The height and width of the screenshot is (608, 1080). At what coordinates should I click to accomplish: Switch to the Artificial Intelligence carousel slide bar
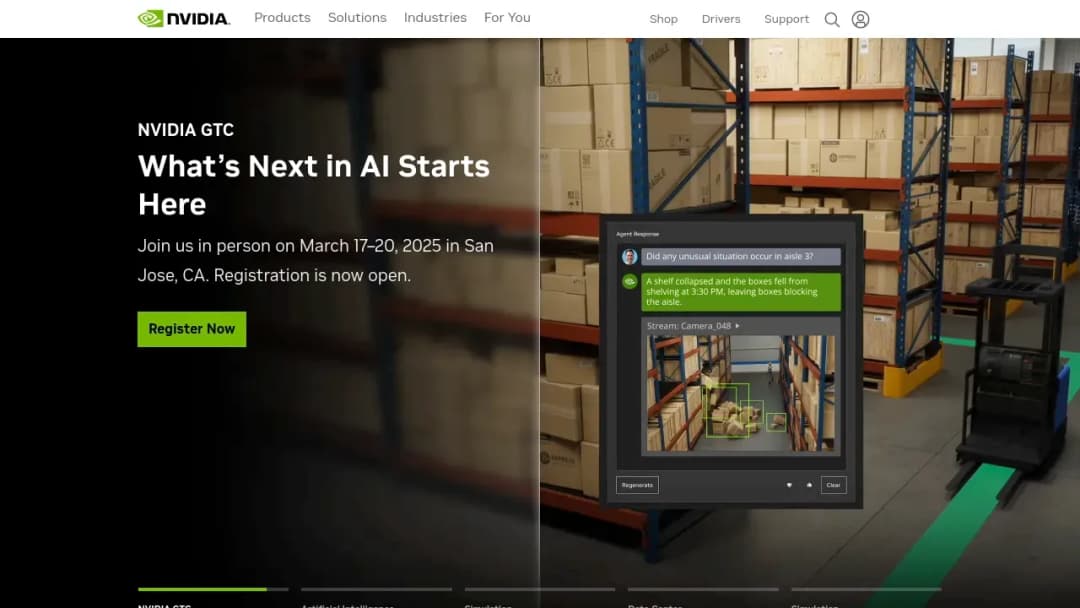point(377,589)
